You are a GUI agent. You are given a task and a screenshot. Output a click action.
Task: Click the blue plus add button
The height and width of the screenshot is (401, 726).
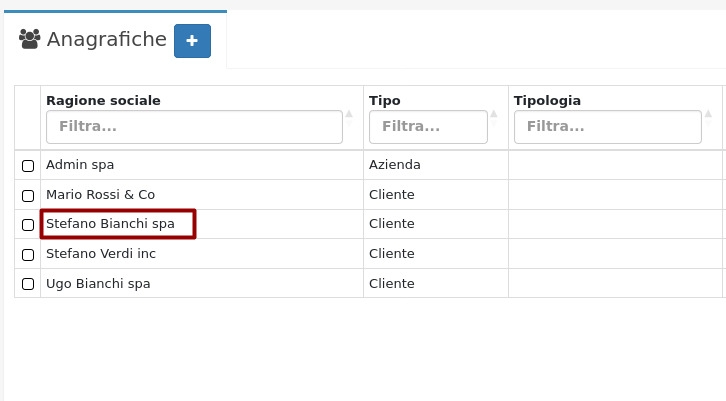[x=192, y=41]
